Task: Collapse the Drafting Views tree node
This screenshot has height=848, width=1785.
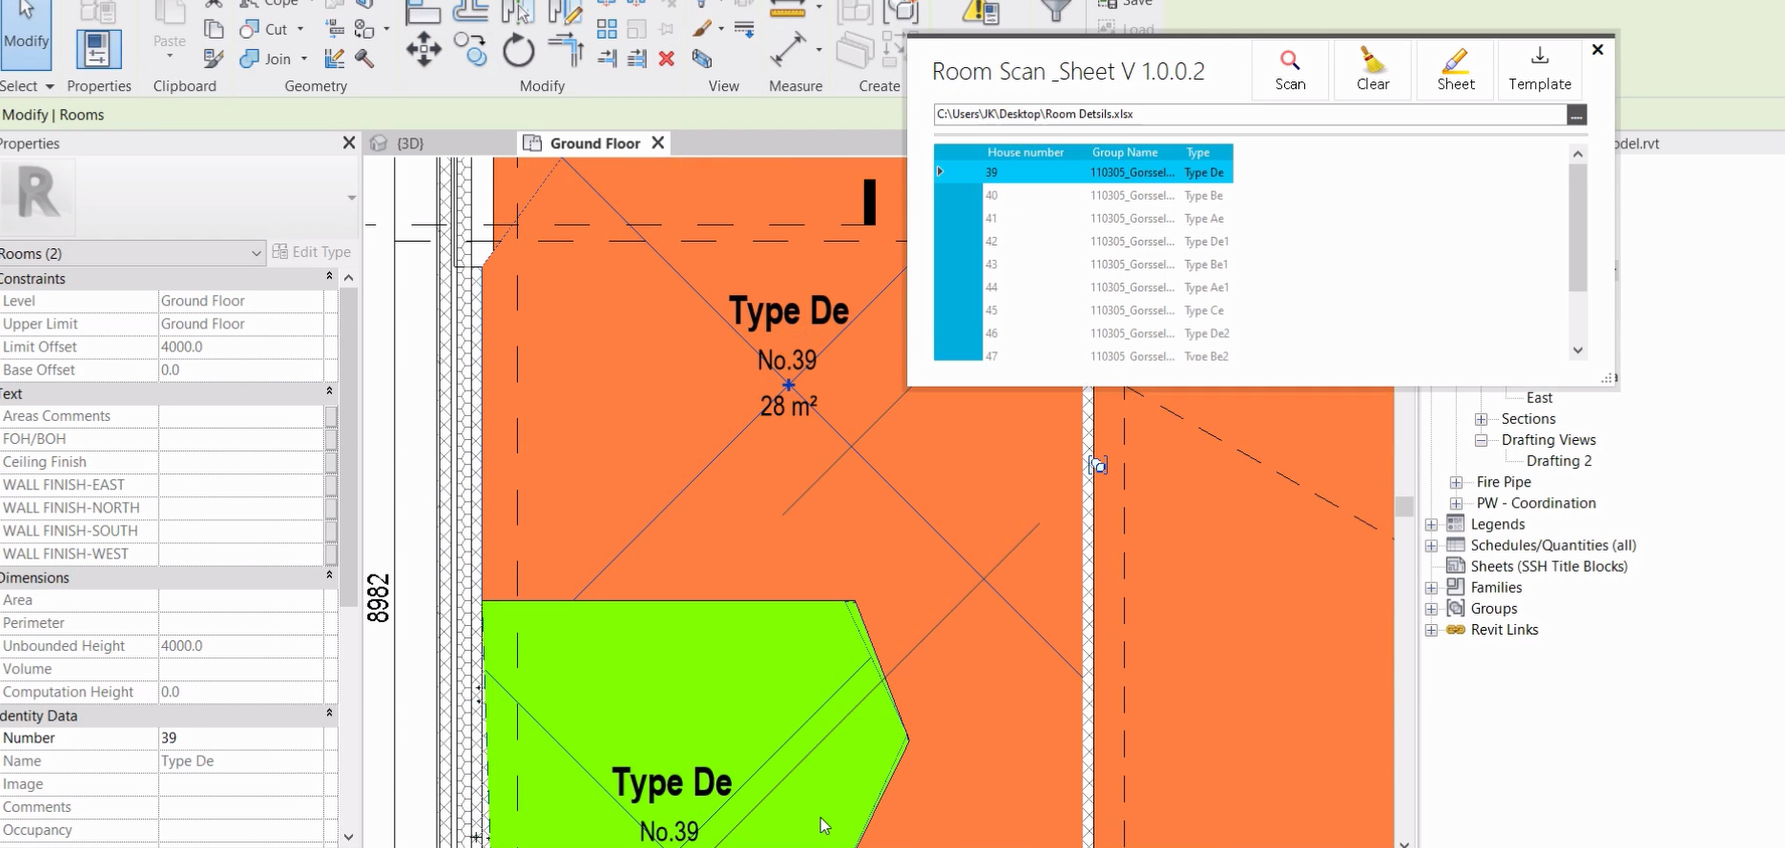Action: [x=1481, y=440]
